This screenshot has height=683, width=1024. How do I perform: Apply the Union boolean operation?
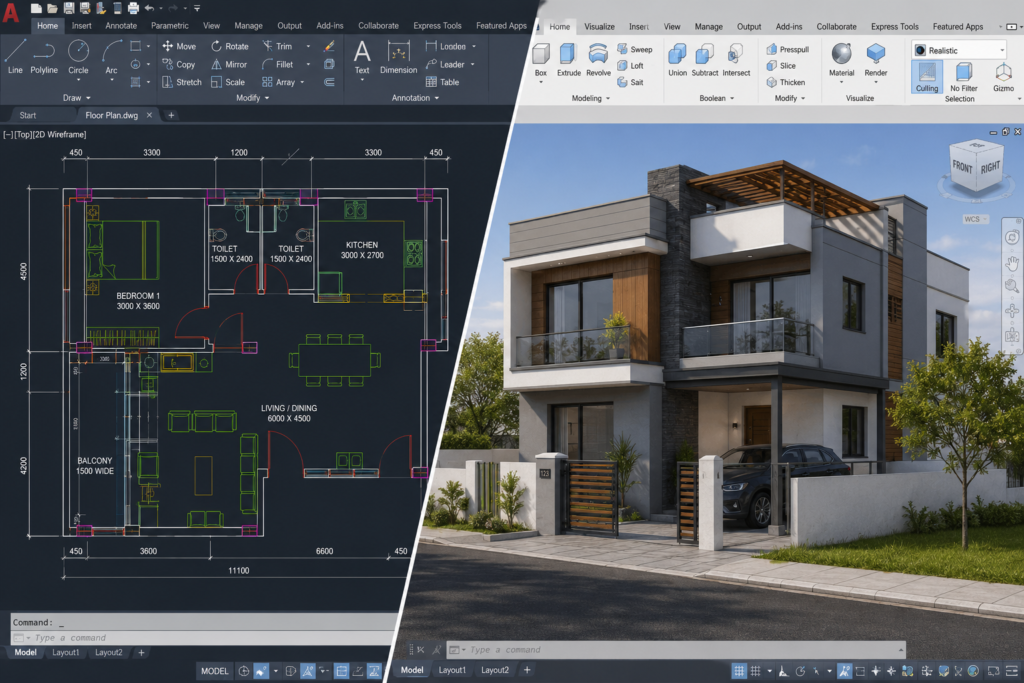pos(677,60)
